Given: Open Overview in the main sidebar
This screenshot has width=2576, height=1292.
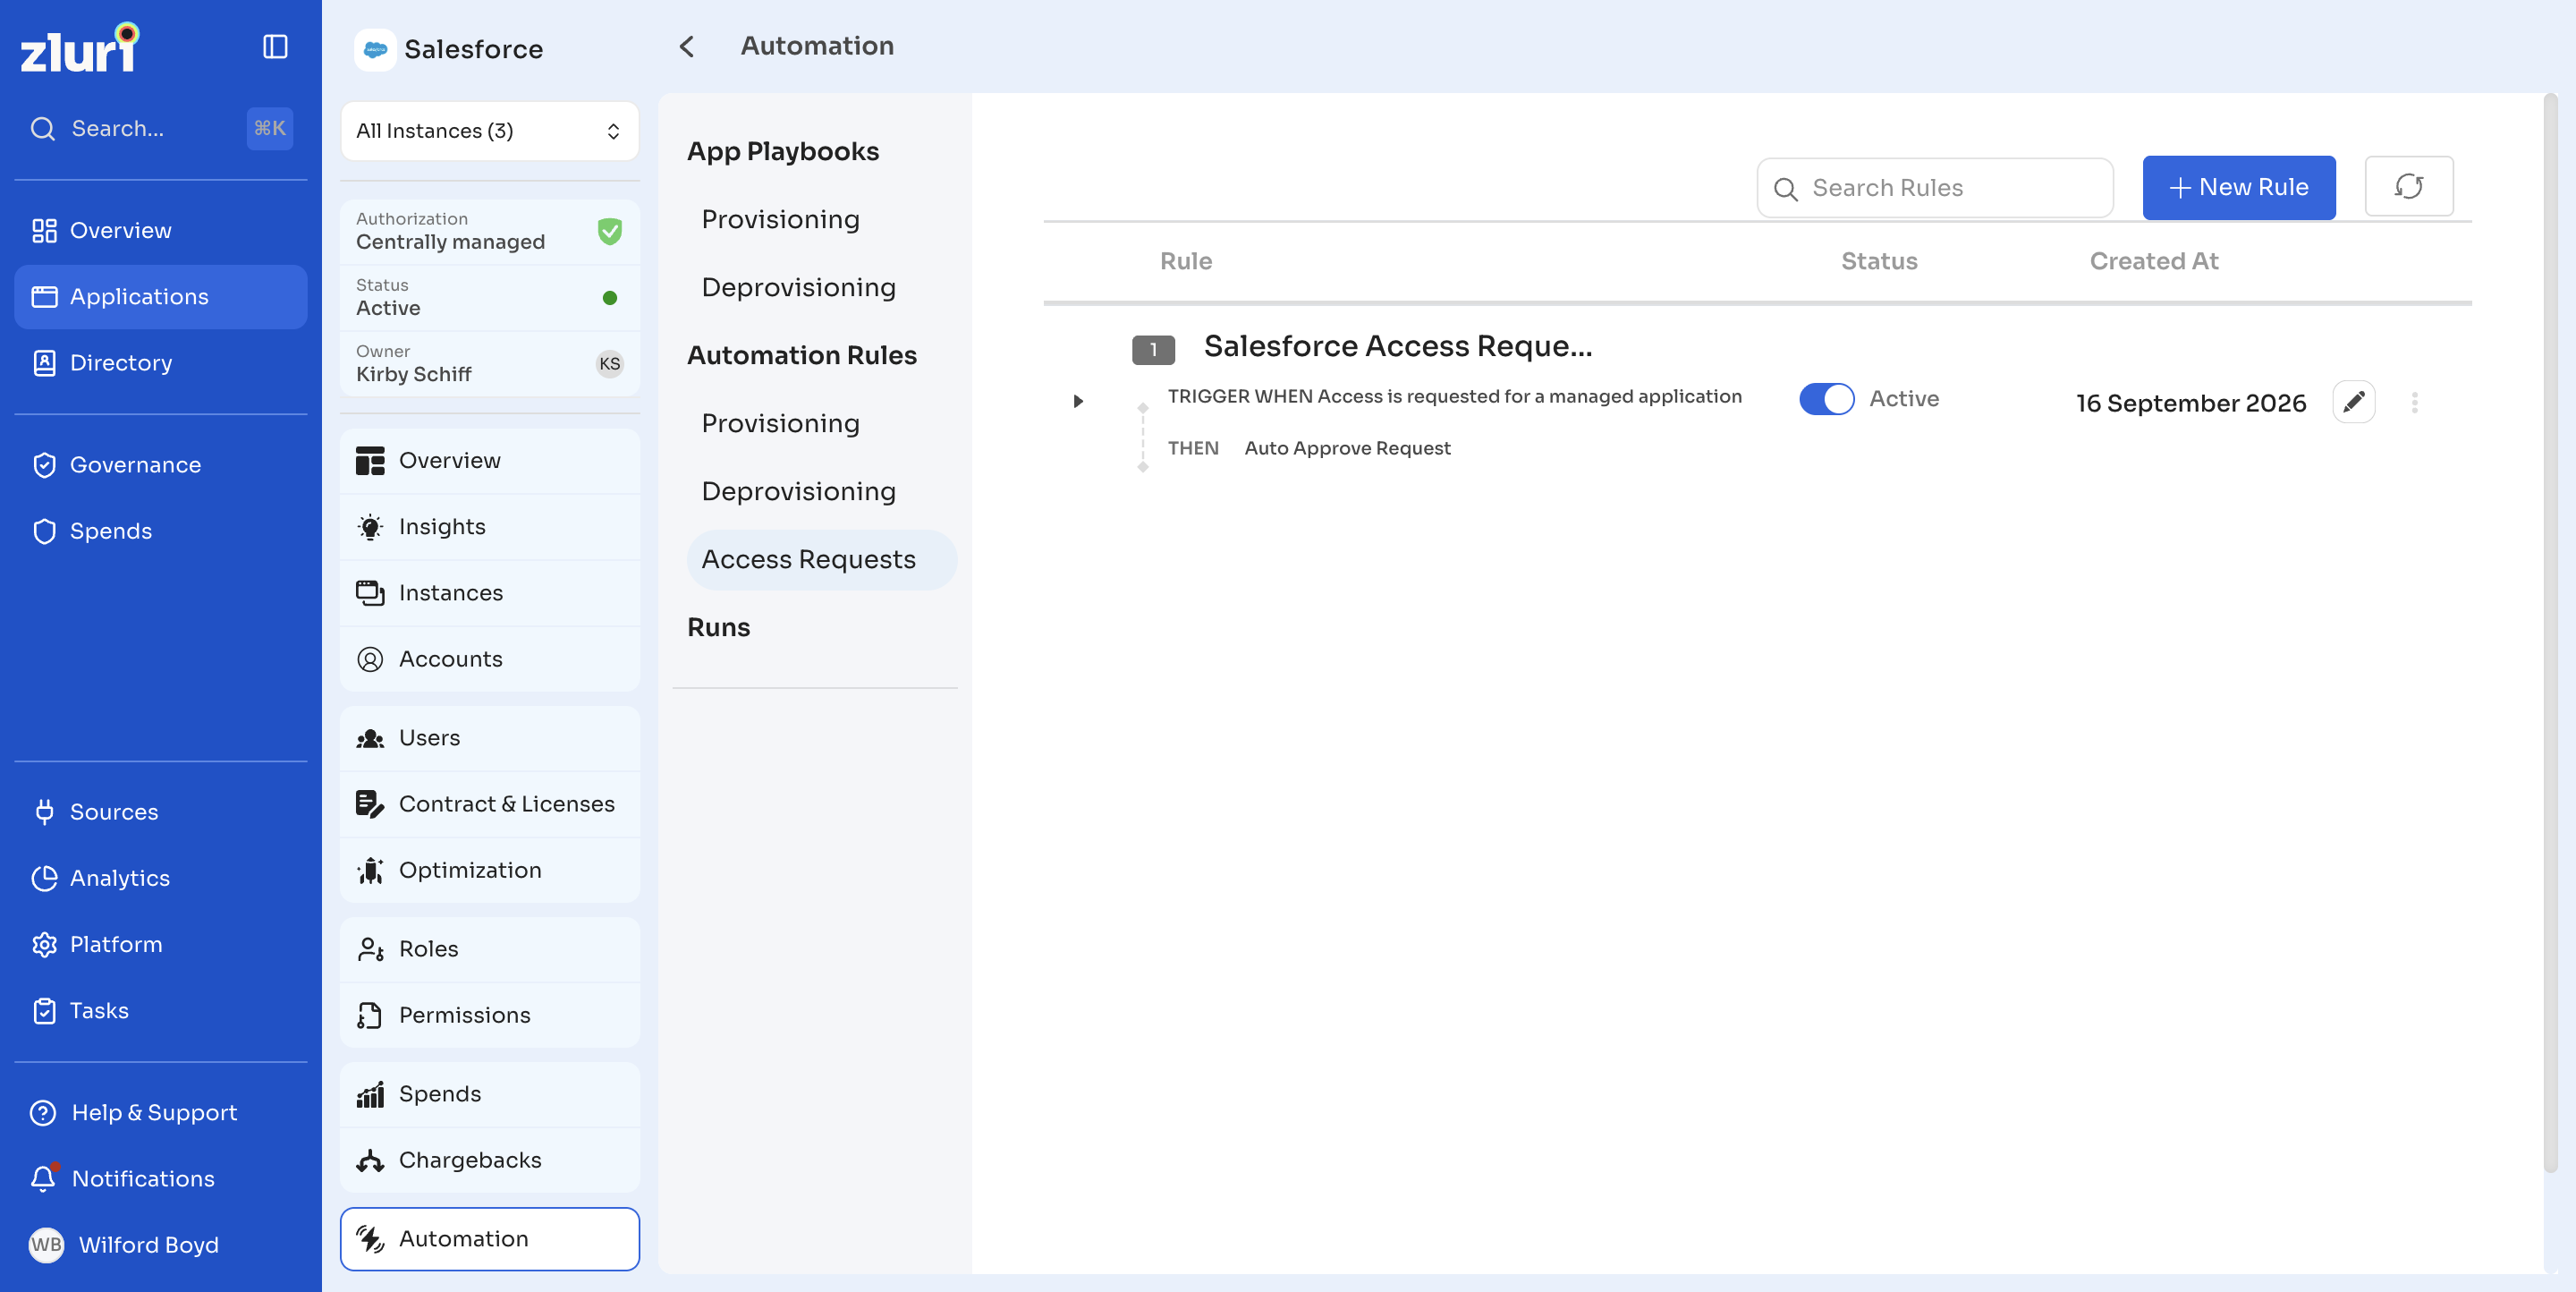Looking at the screenshot, I should click(160, 231).
